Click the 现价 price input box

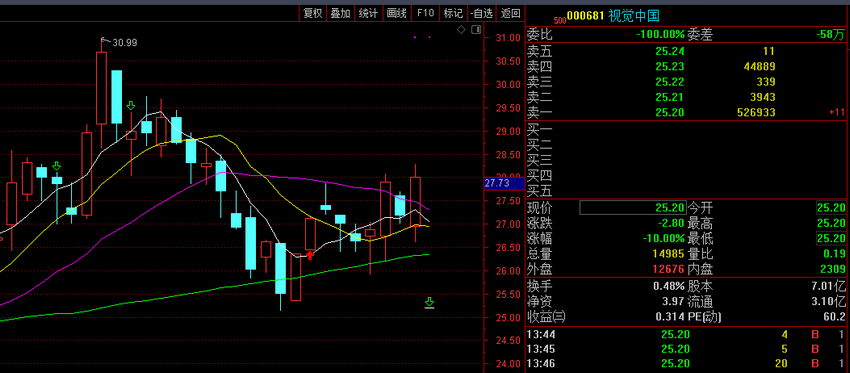(x=633, y=208)
